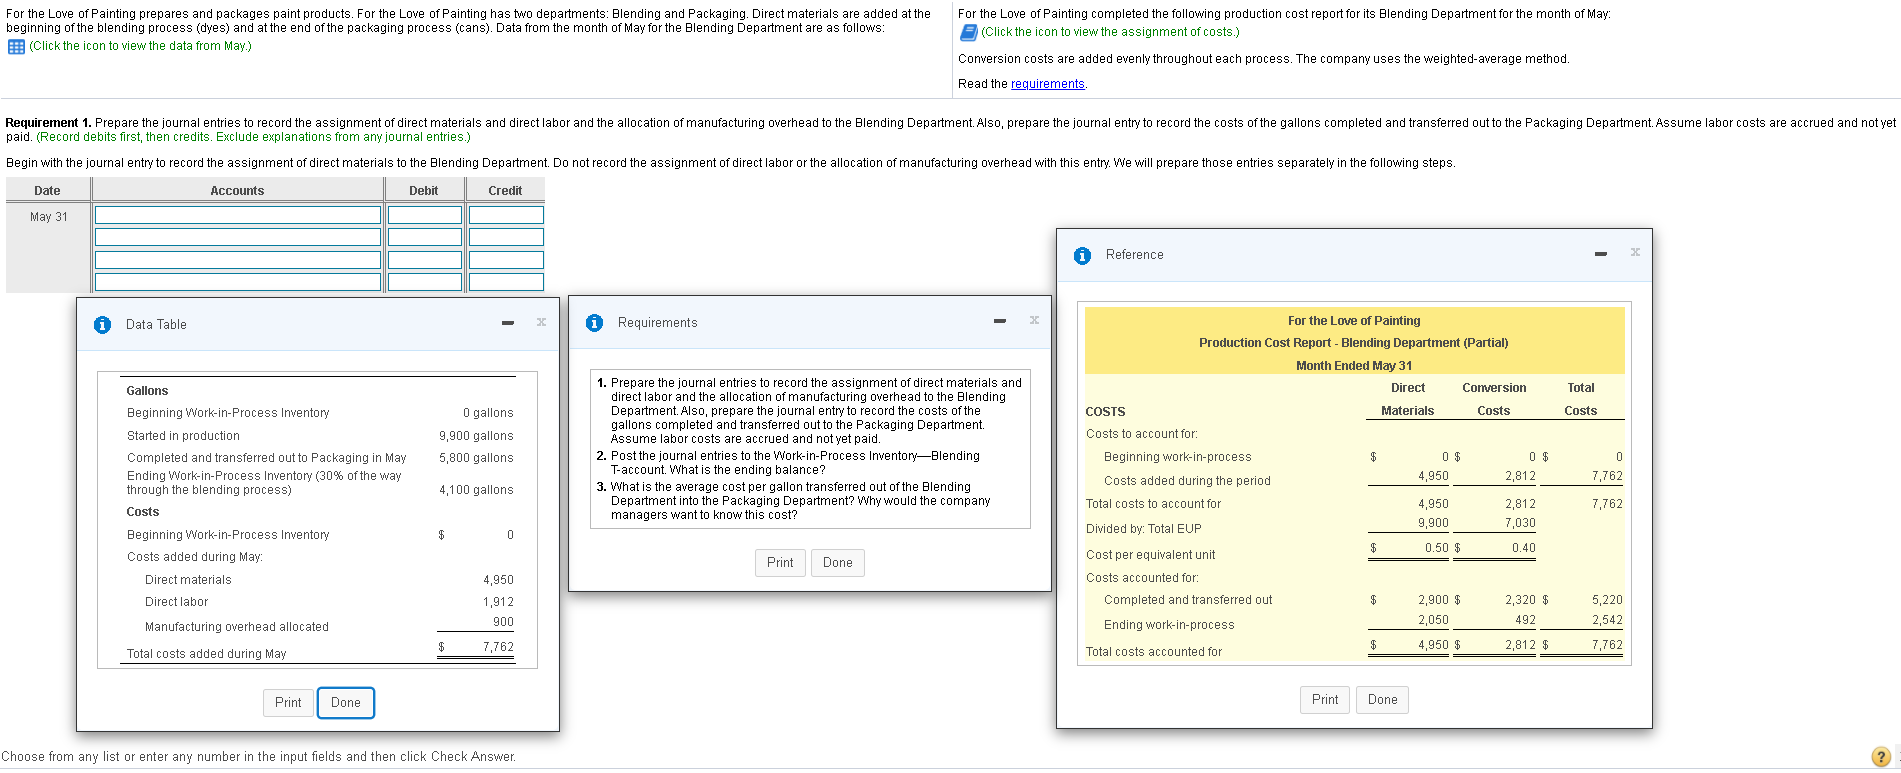Open the 'Click the icon to view the data from May' link
1901x773 pixels.
click(x=140, y=46)
